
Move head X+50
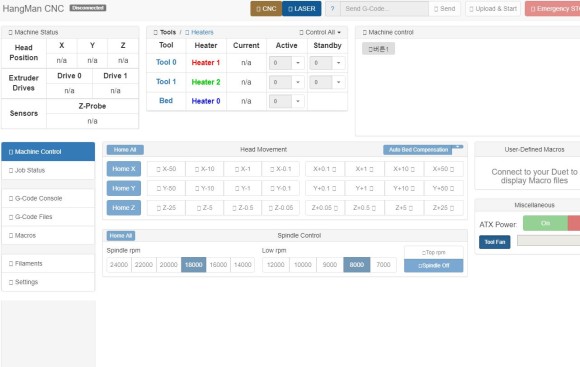click(x=443, y=169)
